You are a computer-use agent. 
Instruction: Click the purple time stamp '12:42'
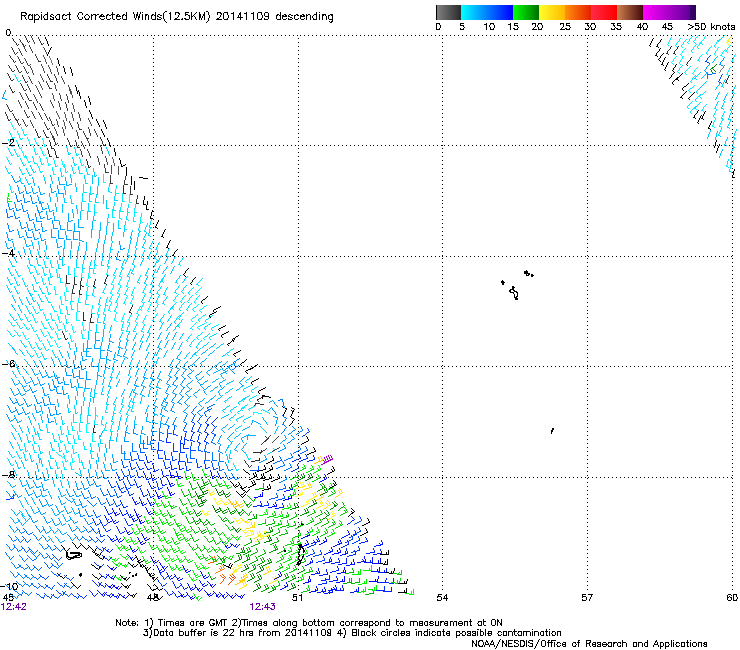point(14,607)
